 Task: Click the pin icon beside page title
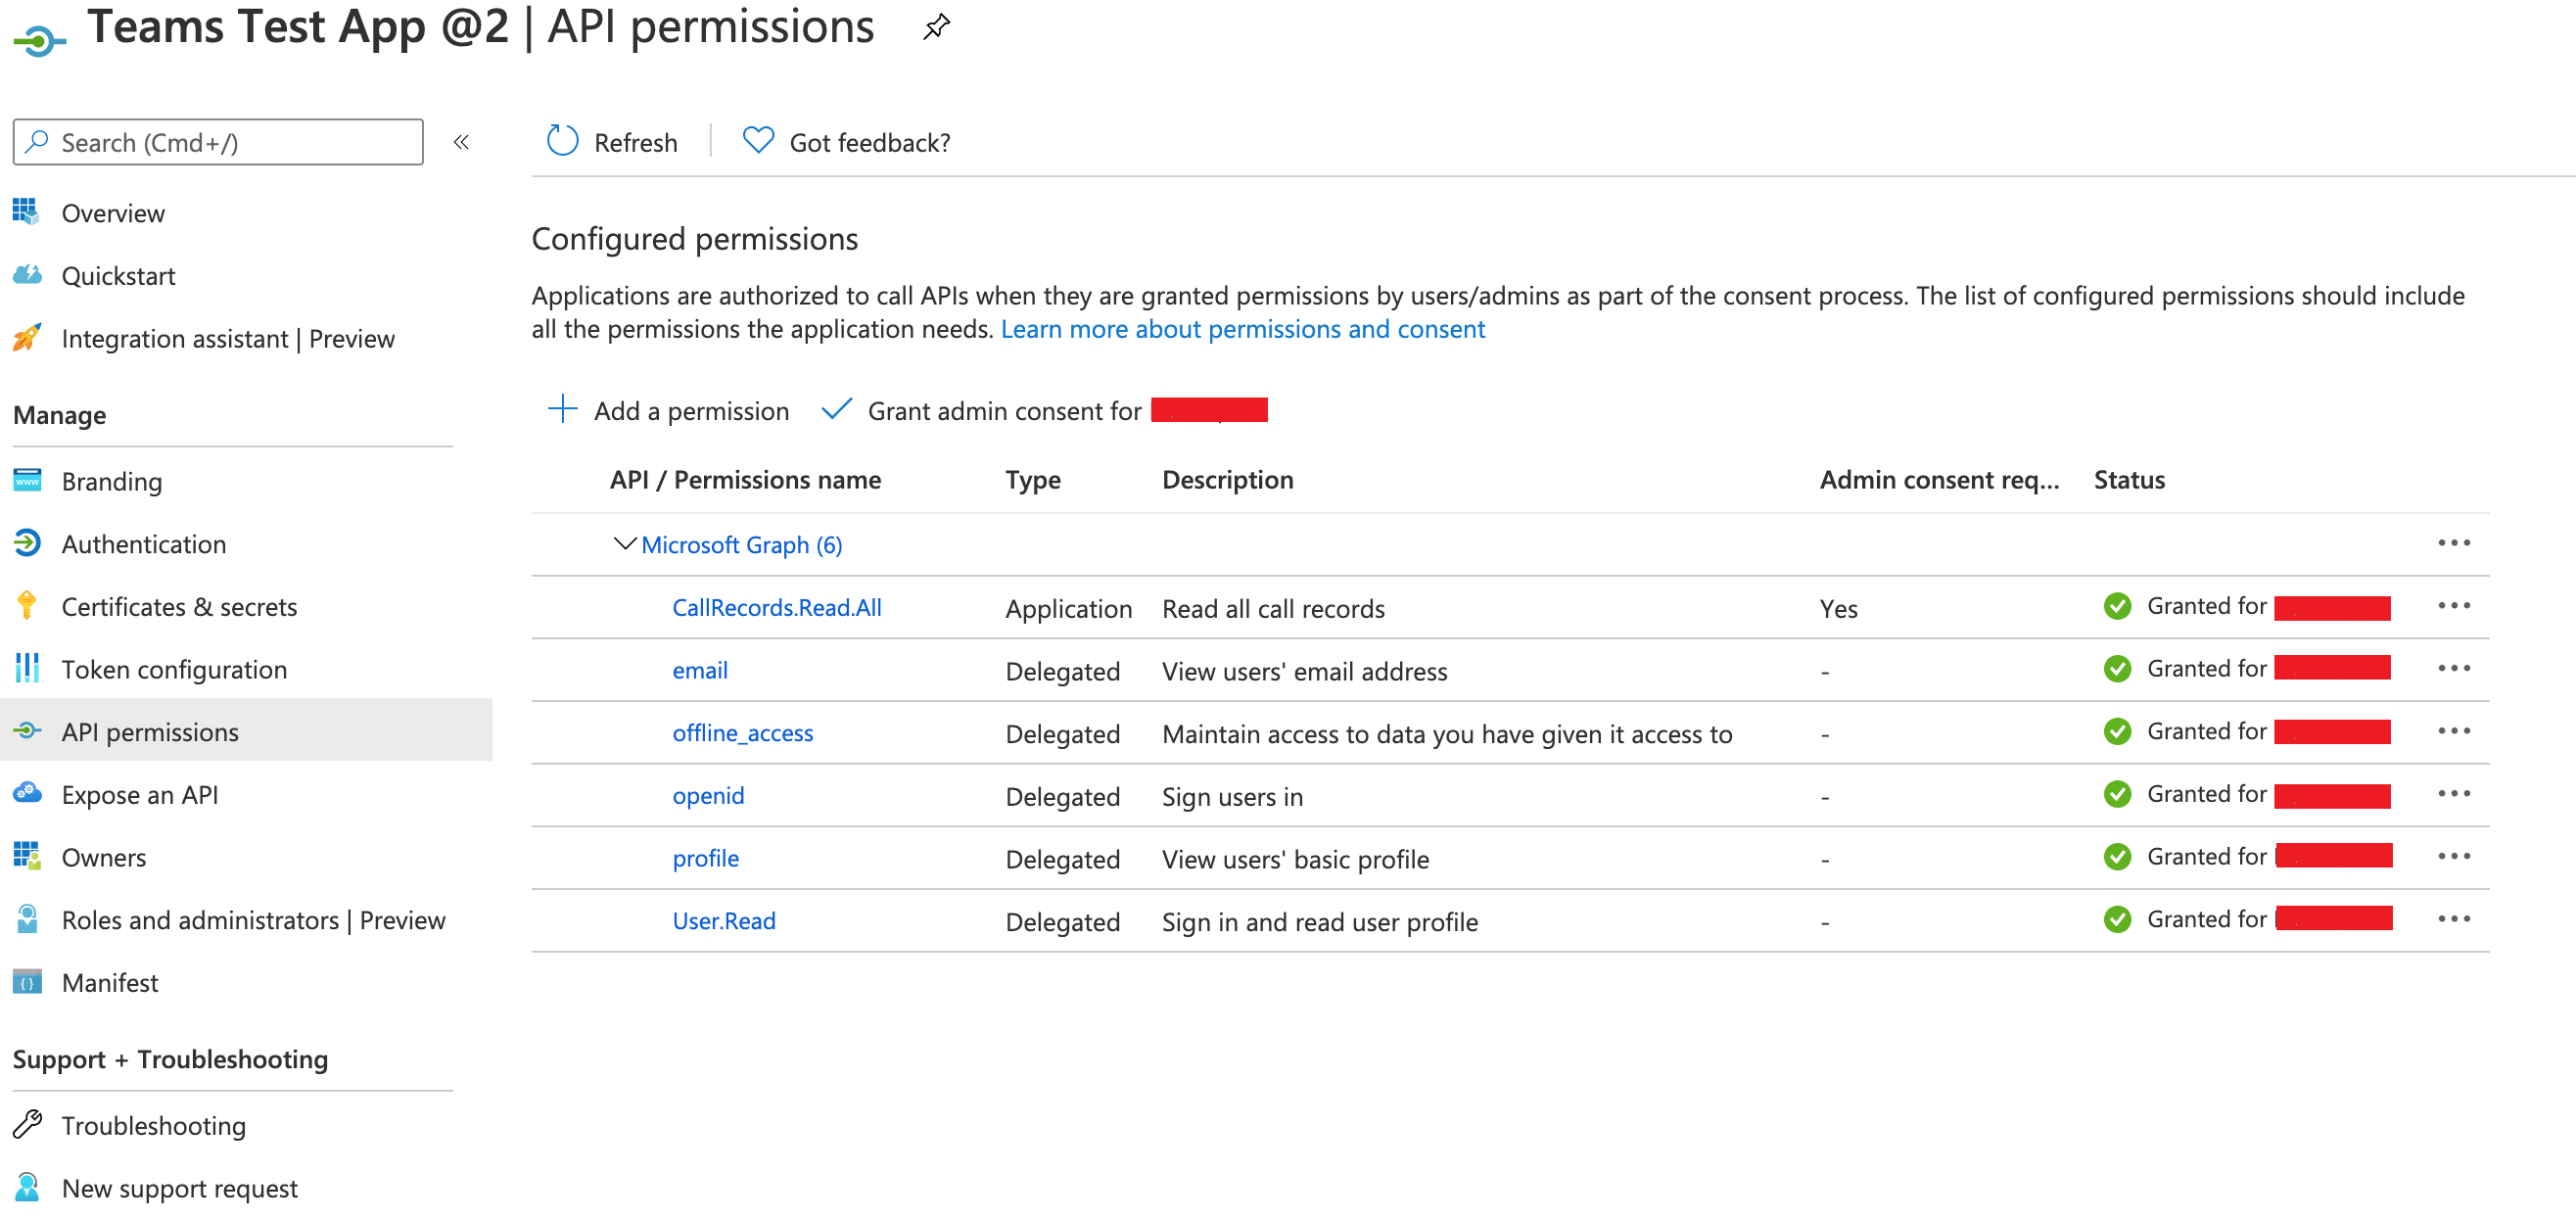(x=935, y=27)
